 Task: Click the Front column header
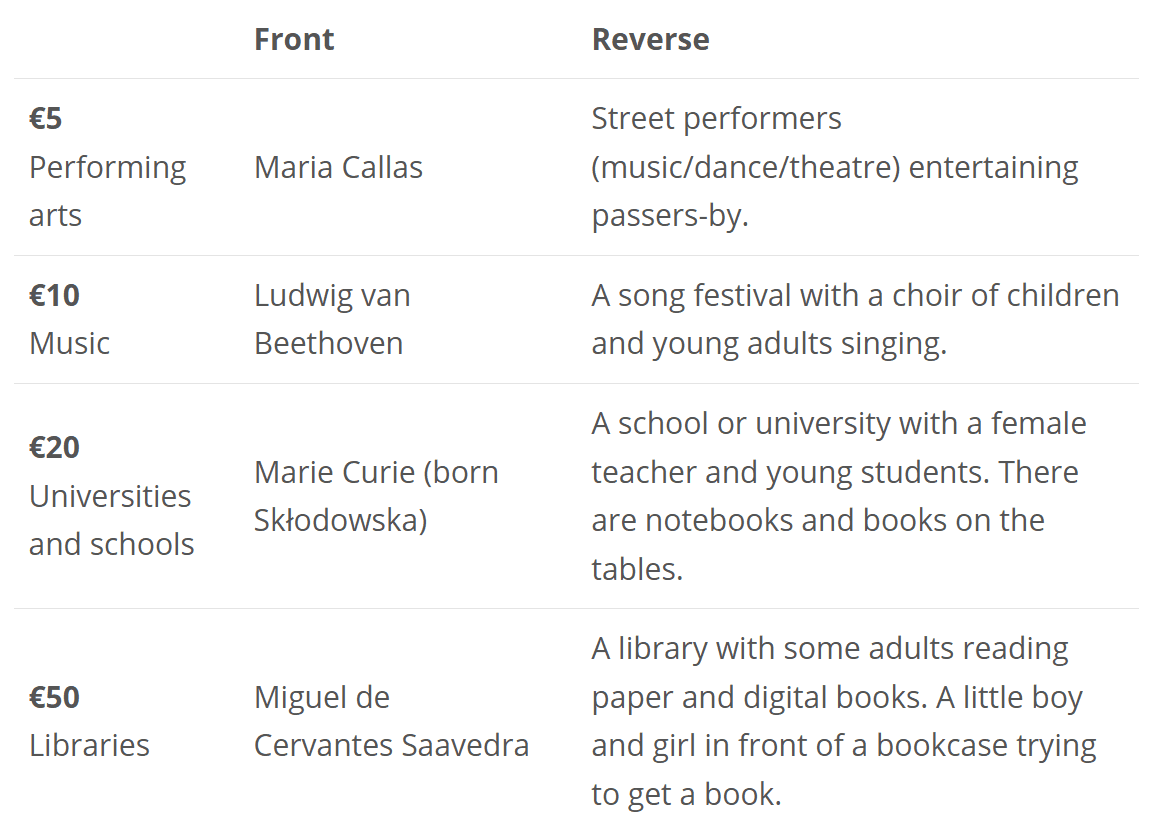point(294,39)
